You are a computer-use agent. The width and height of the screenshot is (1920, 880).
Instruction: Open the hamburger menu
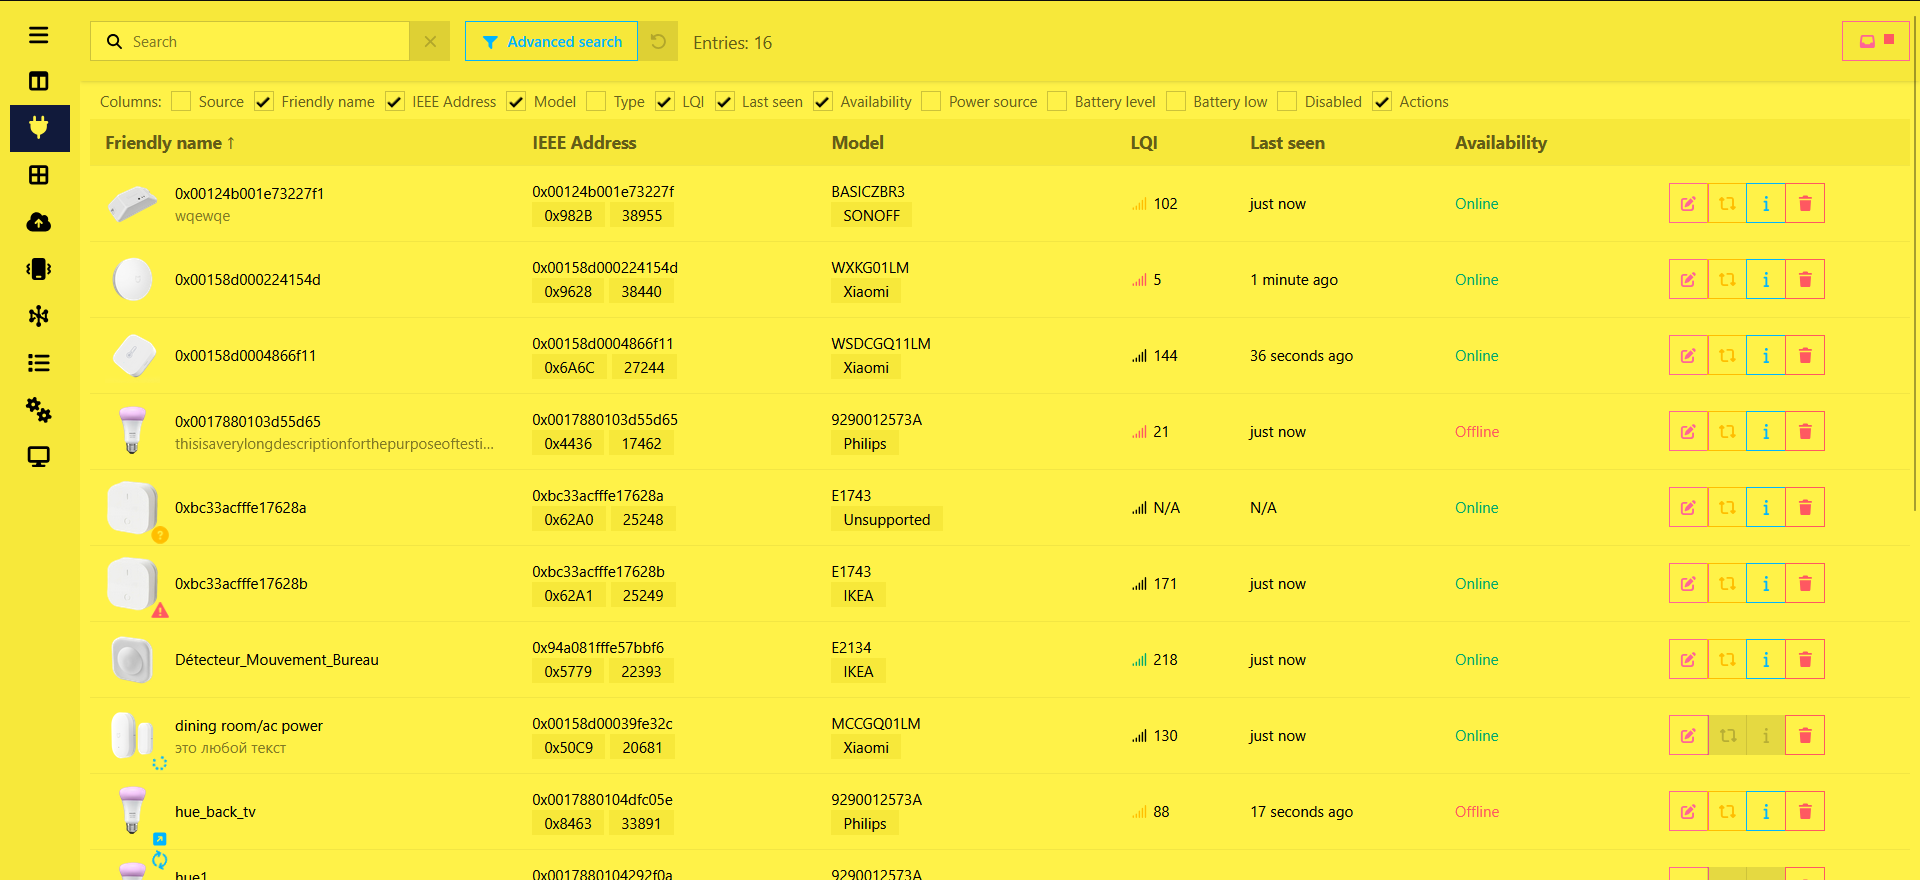39,36
